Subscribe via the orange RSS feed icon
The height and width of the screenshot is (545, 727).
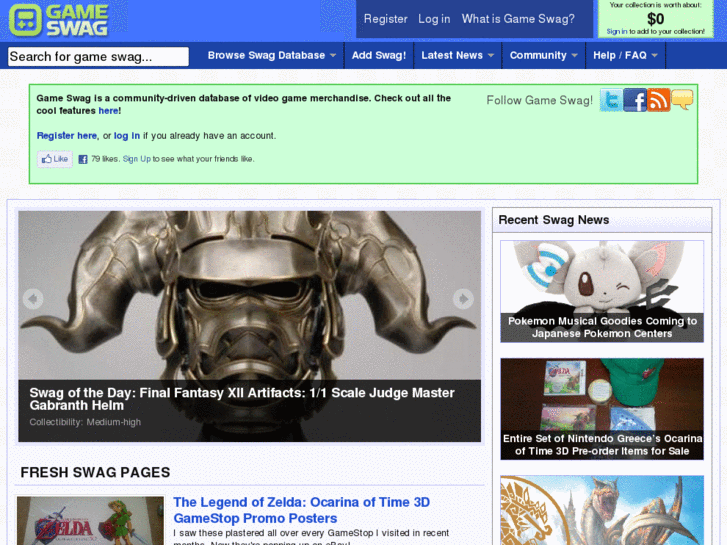[658, 100]
